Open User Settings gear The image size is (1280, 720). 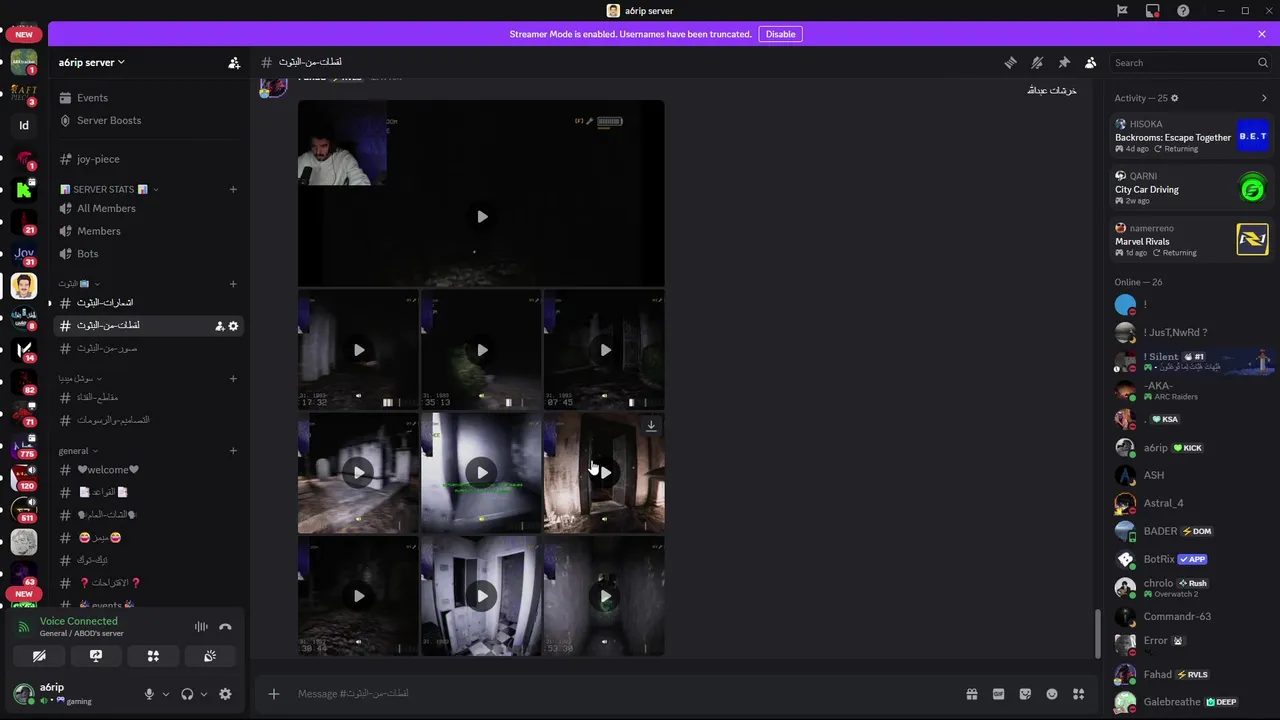[x=225, y=694]
